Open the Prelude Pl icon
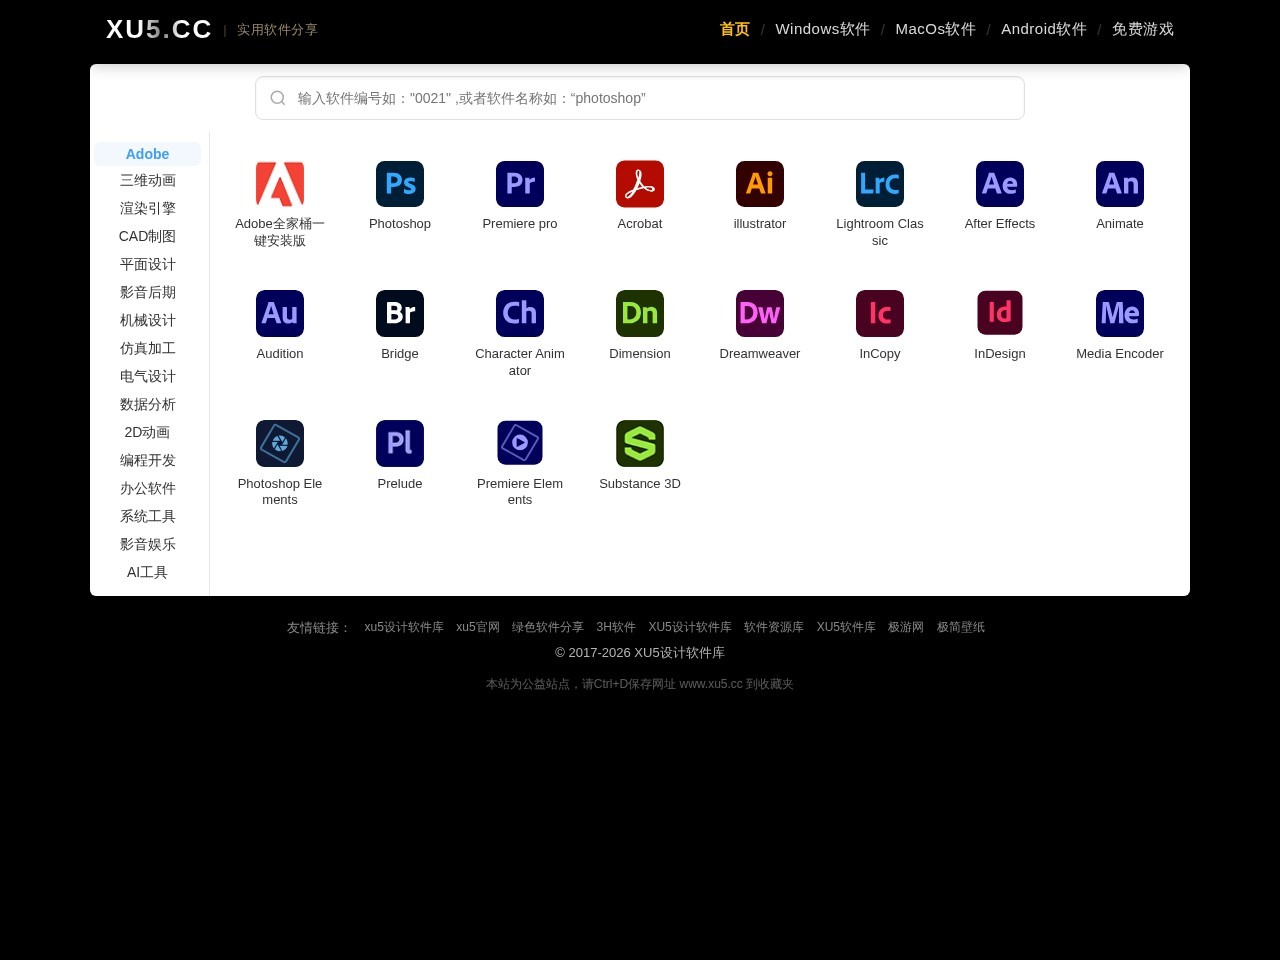 pos(400,444)
